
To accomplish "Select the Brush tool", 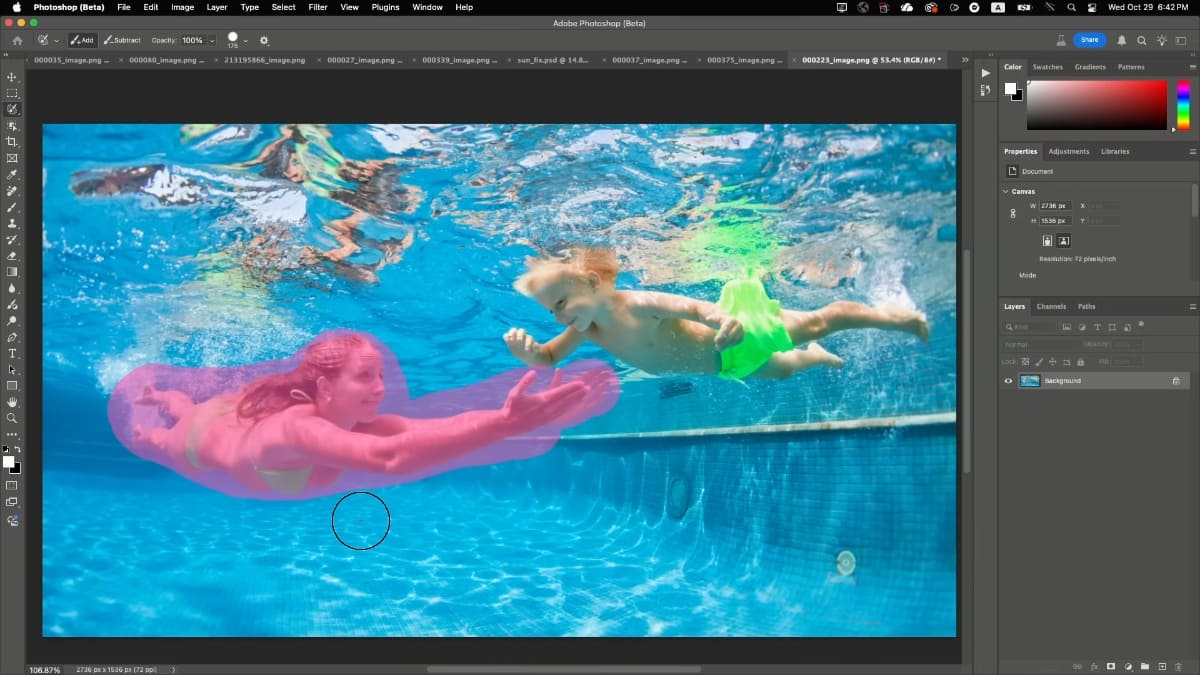I will (12, 207).
